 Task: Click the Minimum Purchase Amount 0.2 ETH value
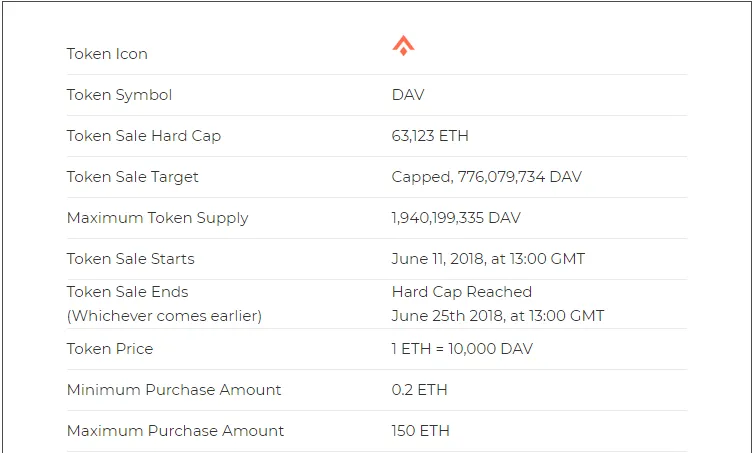tap(419, 389)
